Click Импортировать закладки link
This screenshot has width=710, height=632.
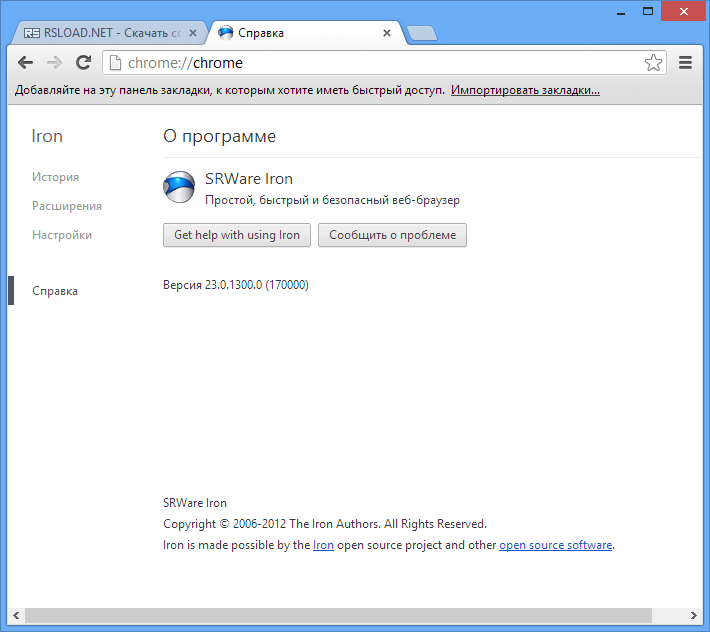525,90
